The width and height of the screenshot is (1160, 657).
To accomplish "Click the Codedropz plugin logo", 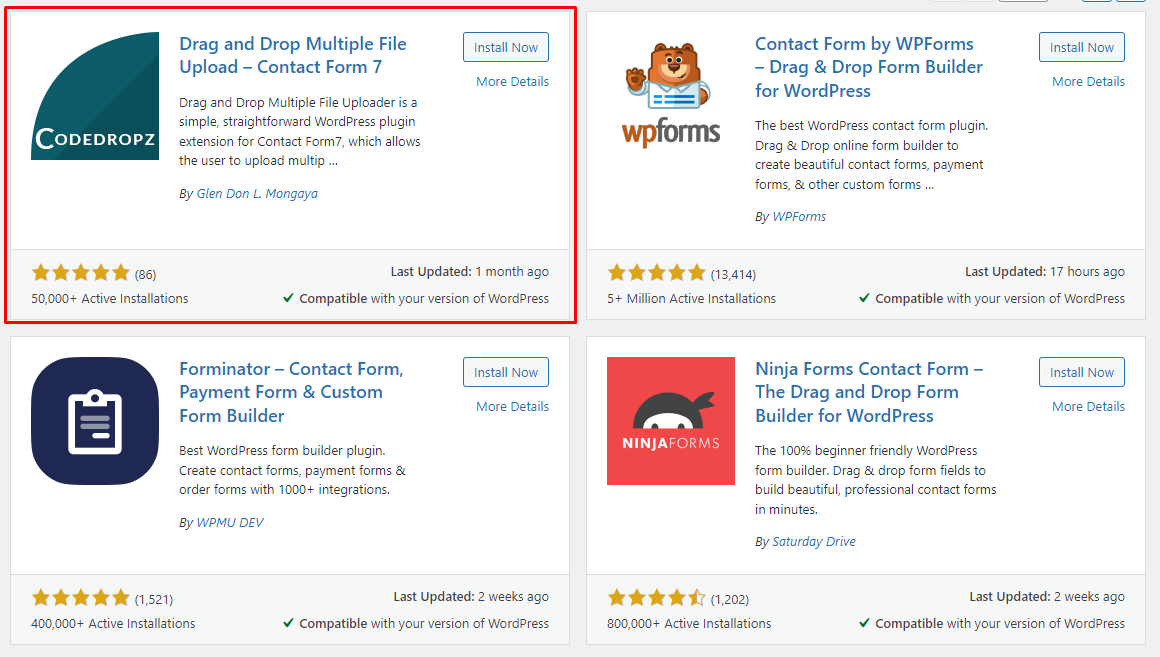I will (x=95, y=96).
